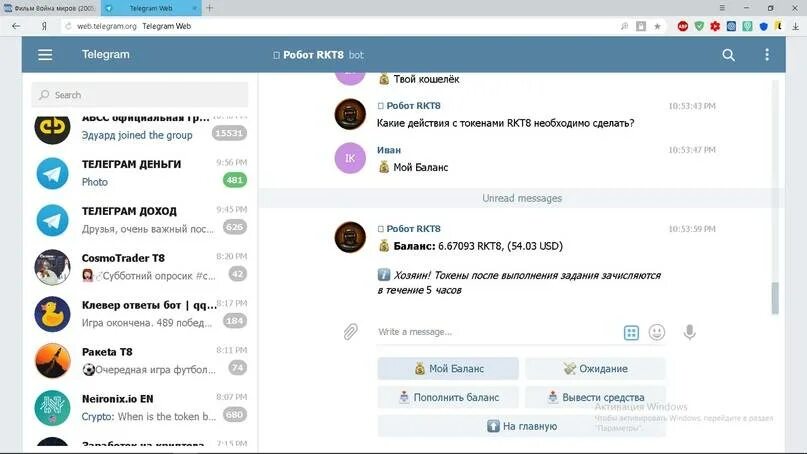Click the 15531 unread badge
Image resolution: width=807 pixels, height=454 pixels.
click(229, 133)
